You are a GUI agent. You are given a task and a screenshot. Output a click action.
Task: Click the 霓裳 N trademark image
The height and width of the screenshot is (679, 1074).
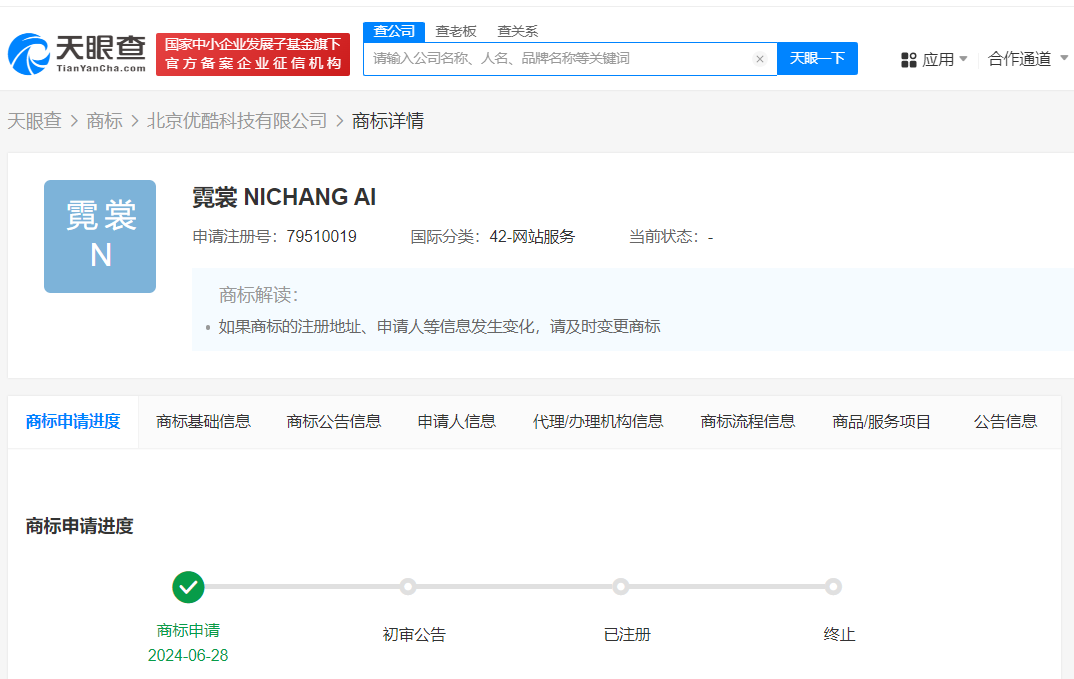coord(100,236)
